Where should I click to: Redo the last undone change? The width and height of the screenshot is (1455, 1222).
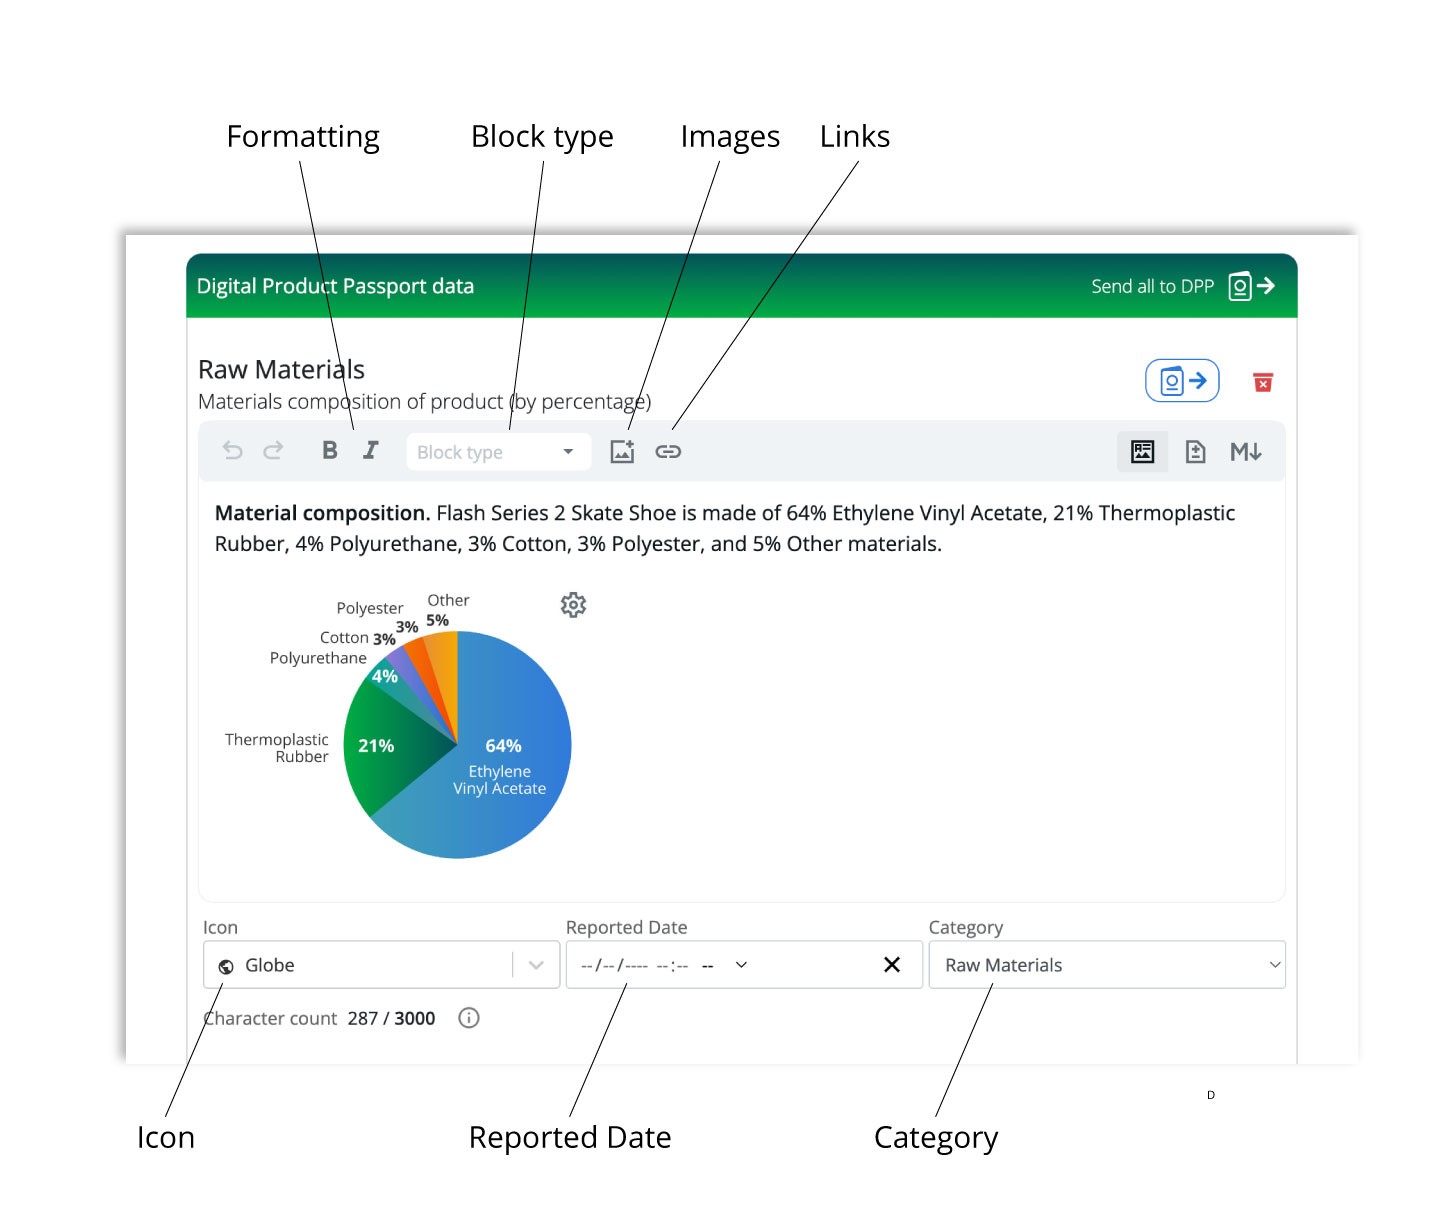273,451
